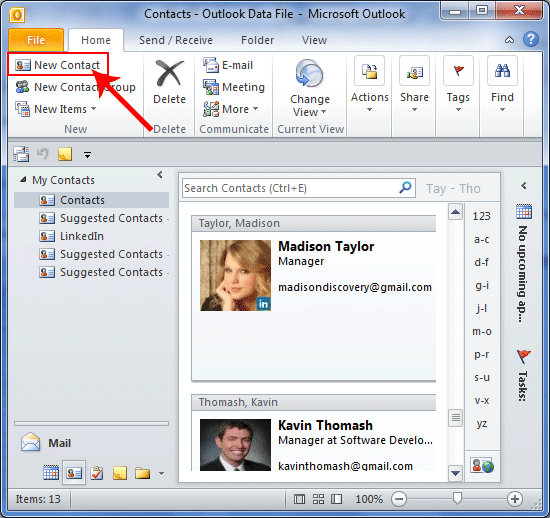The width and height of the screenshot is (550, 518).
Task: Switch to Send / Receive tab
Action: (x=176, y=40)
